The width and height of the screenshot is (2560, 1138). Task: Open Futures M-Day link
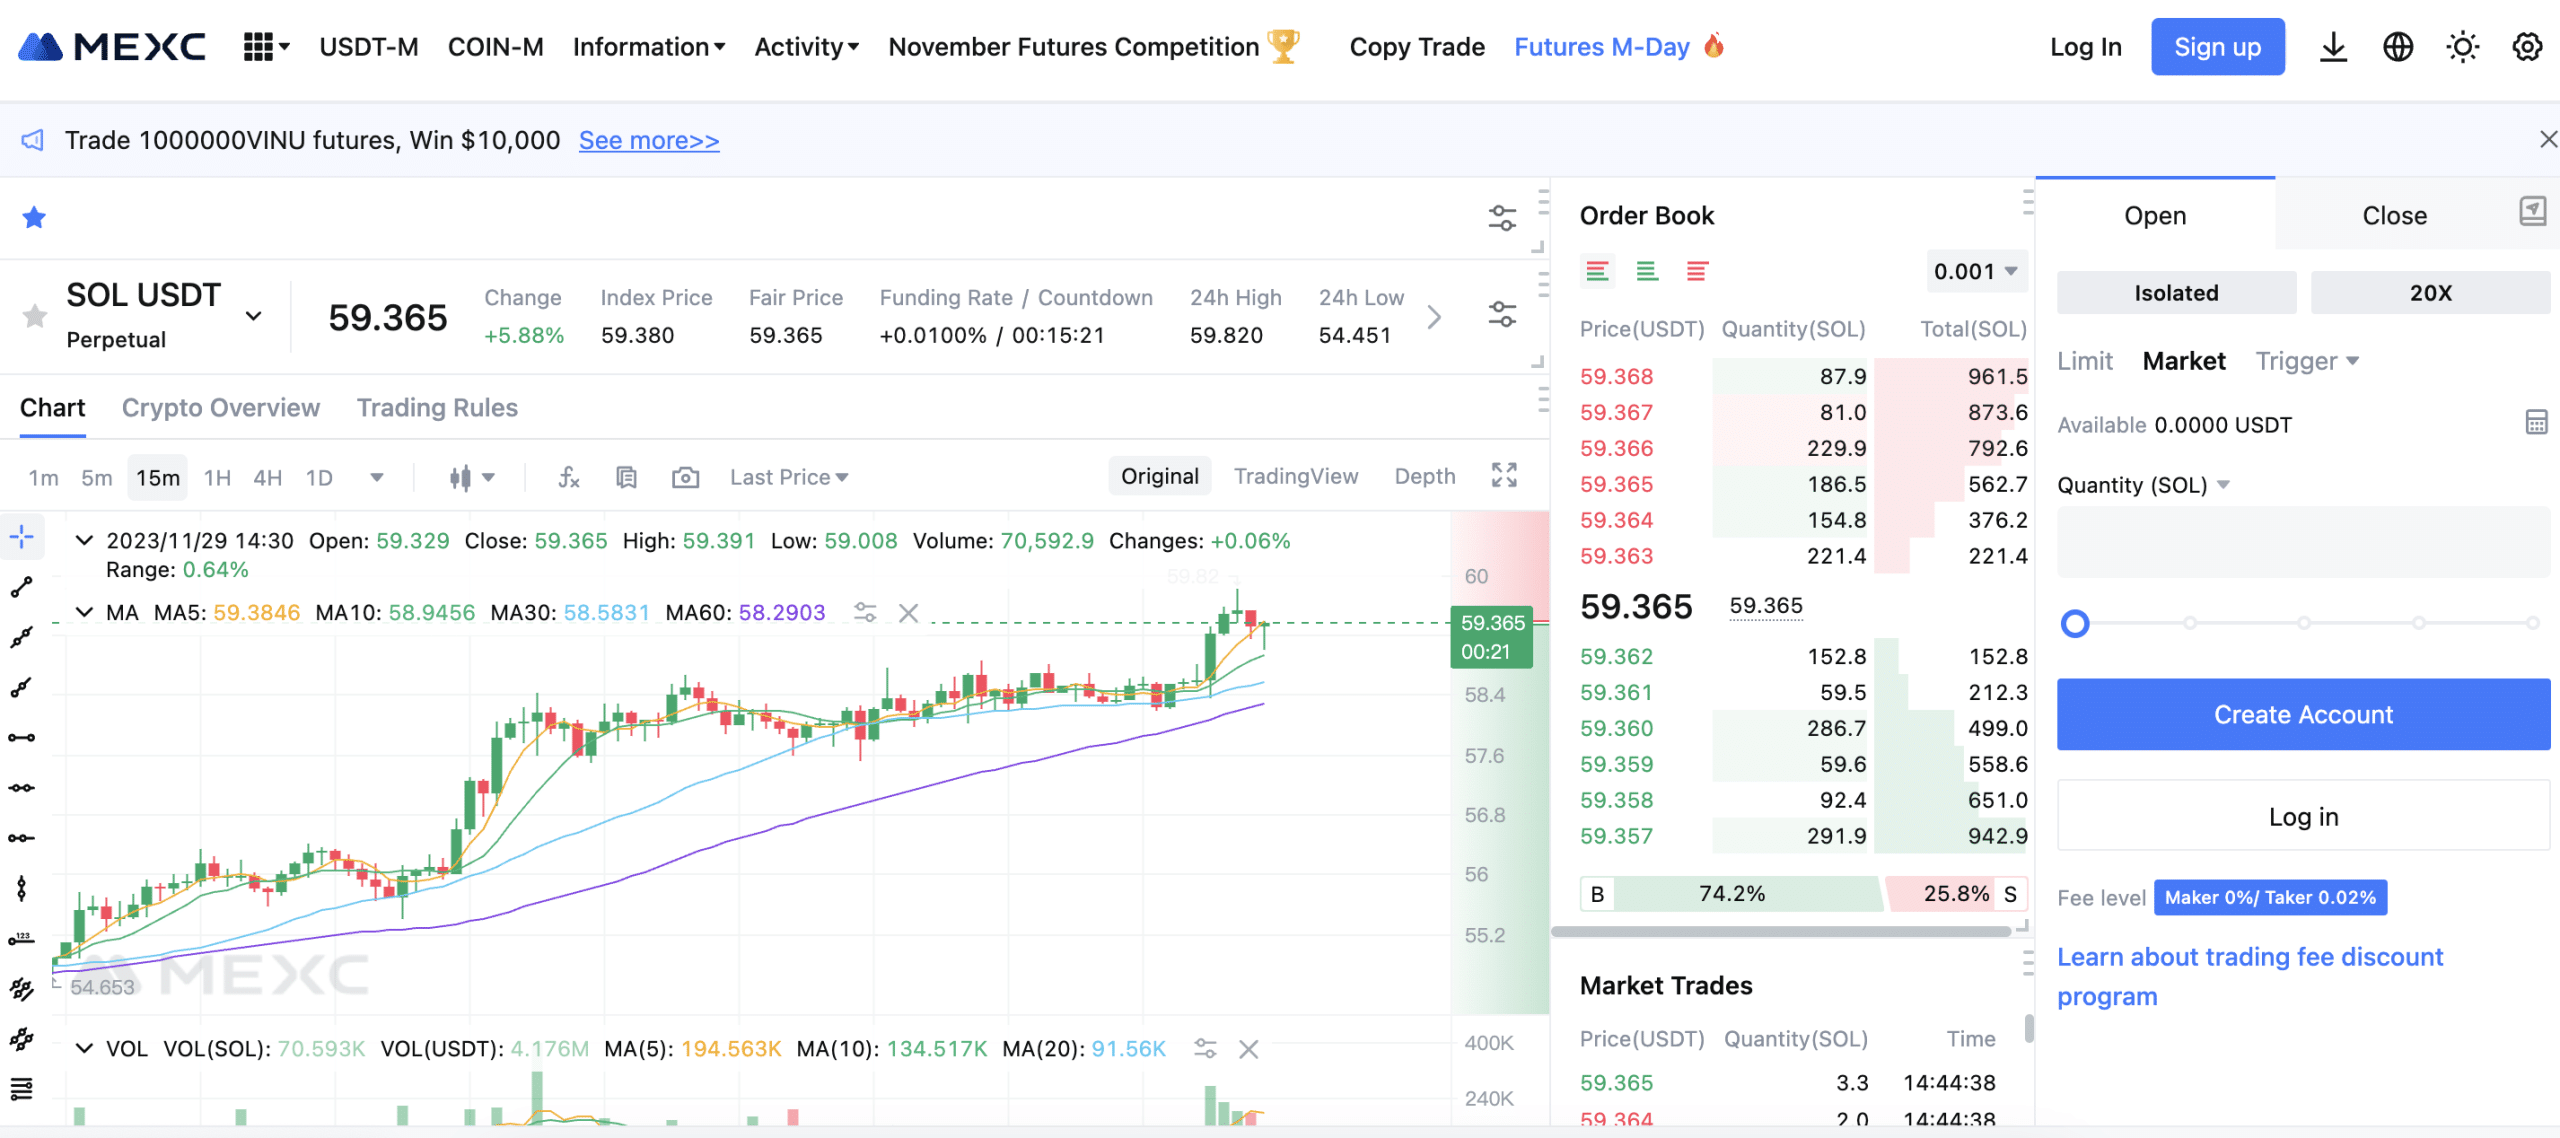tap(1619, 47)
